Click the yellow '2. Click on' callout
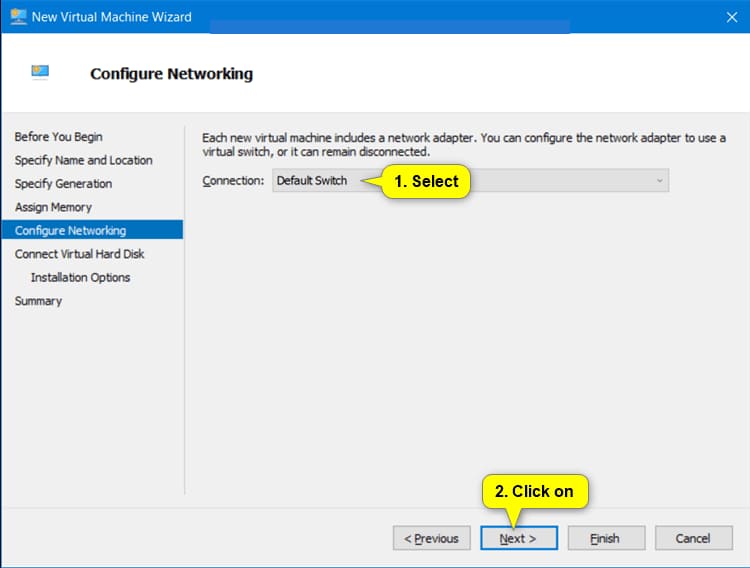This screenshot has height=568, width=750. pyautogui.click(x=535, y=491)
